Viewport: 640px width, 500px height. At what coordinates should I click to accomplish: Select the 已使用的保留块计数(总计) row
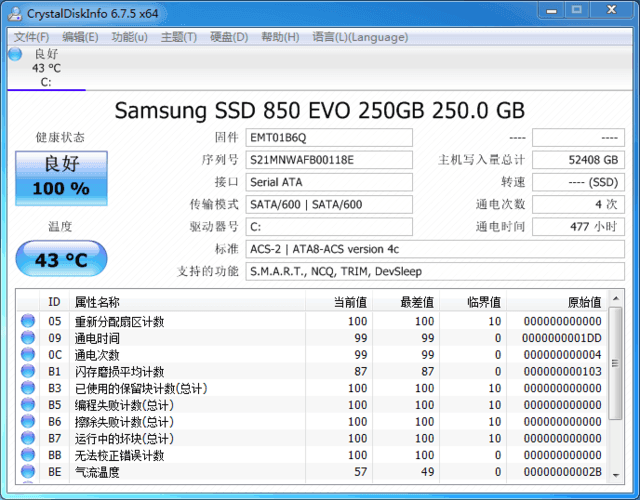(312, 388)
